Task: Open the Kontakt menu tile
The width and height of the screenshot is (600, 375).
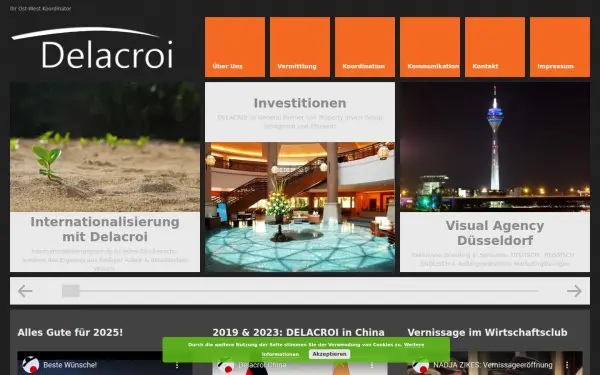Action: tap(495, 47)
